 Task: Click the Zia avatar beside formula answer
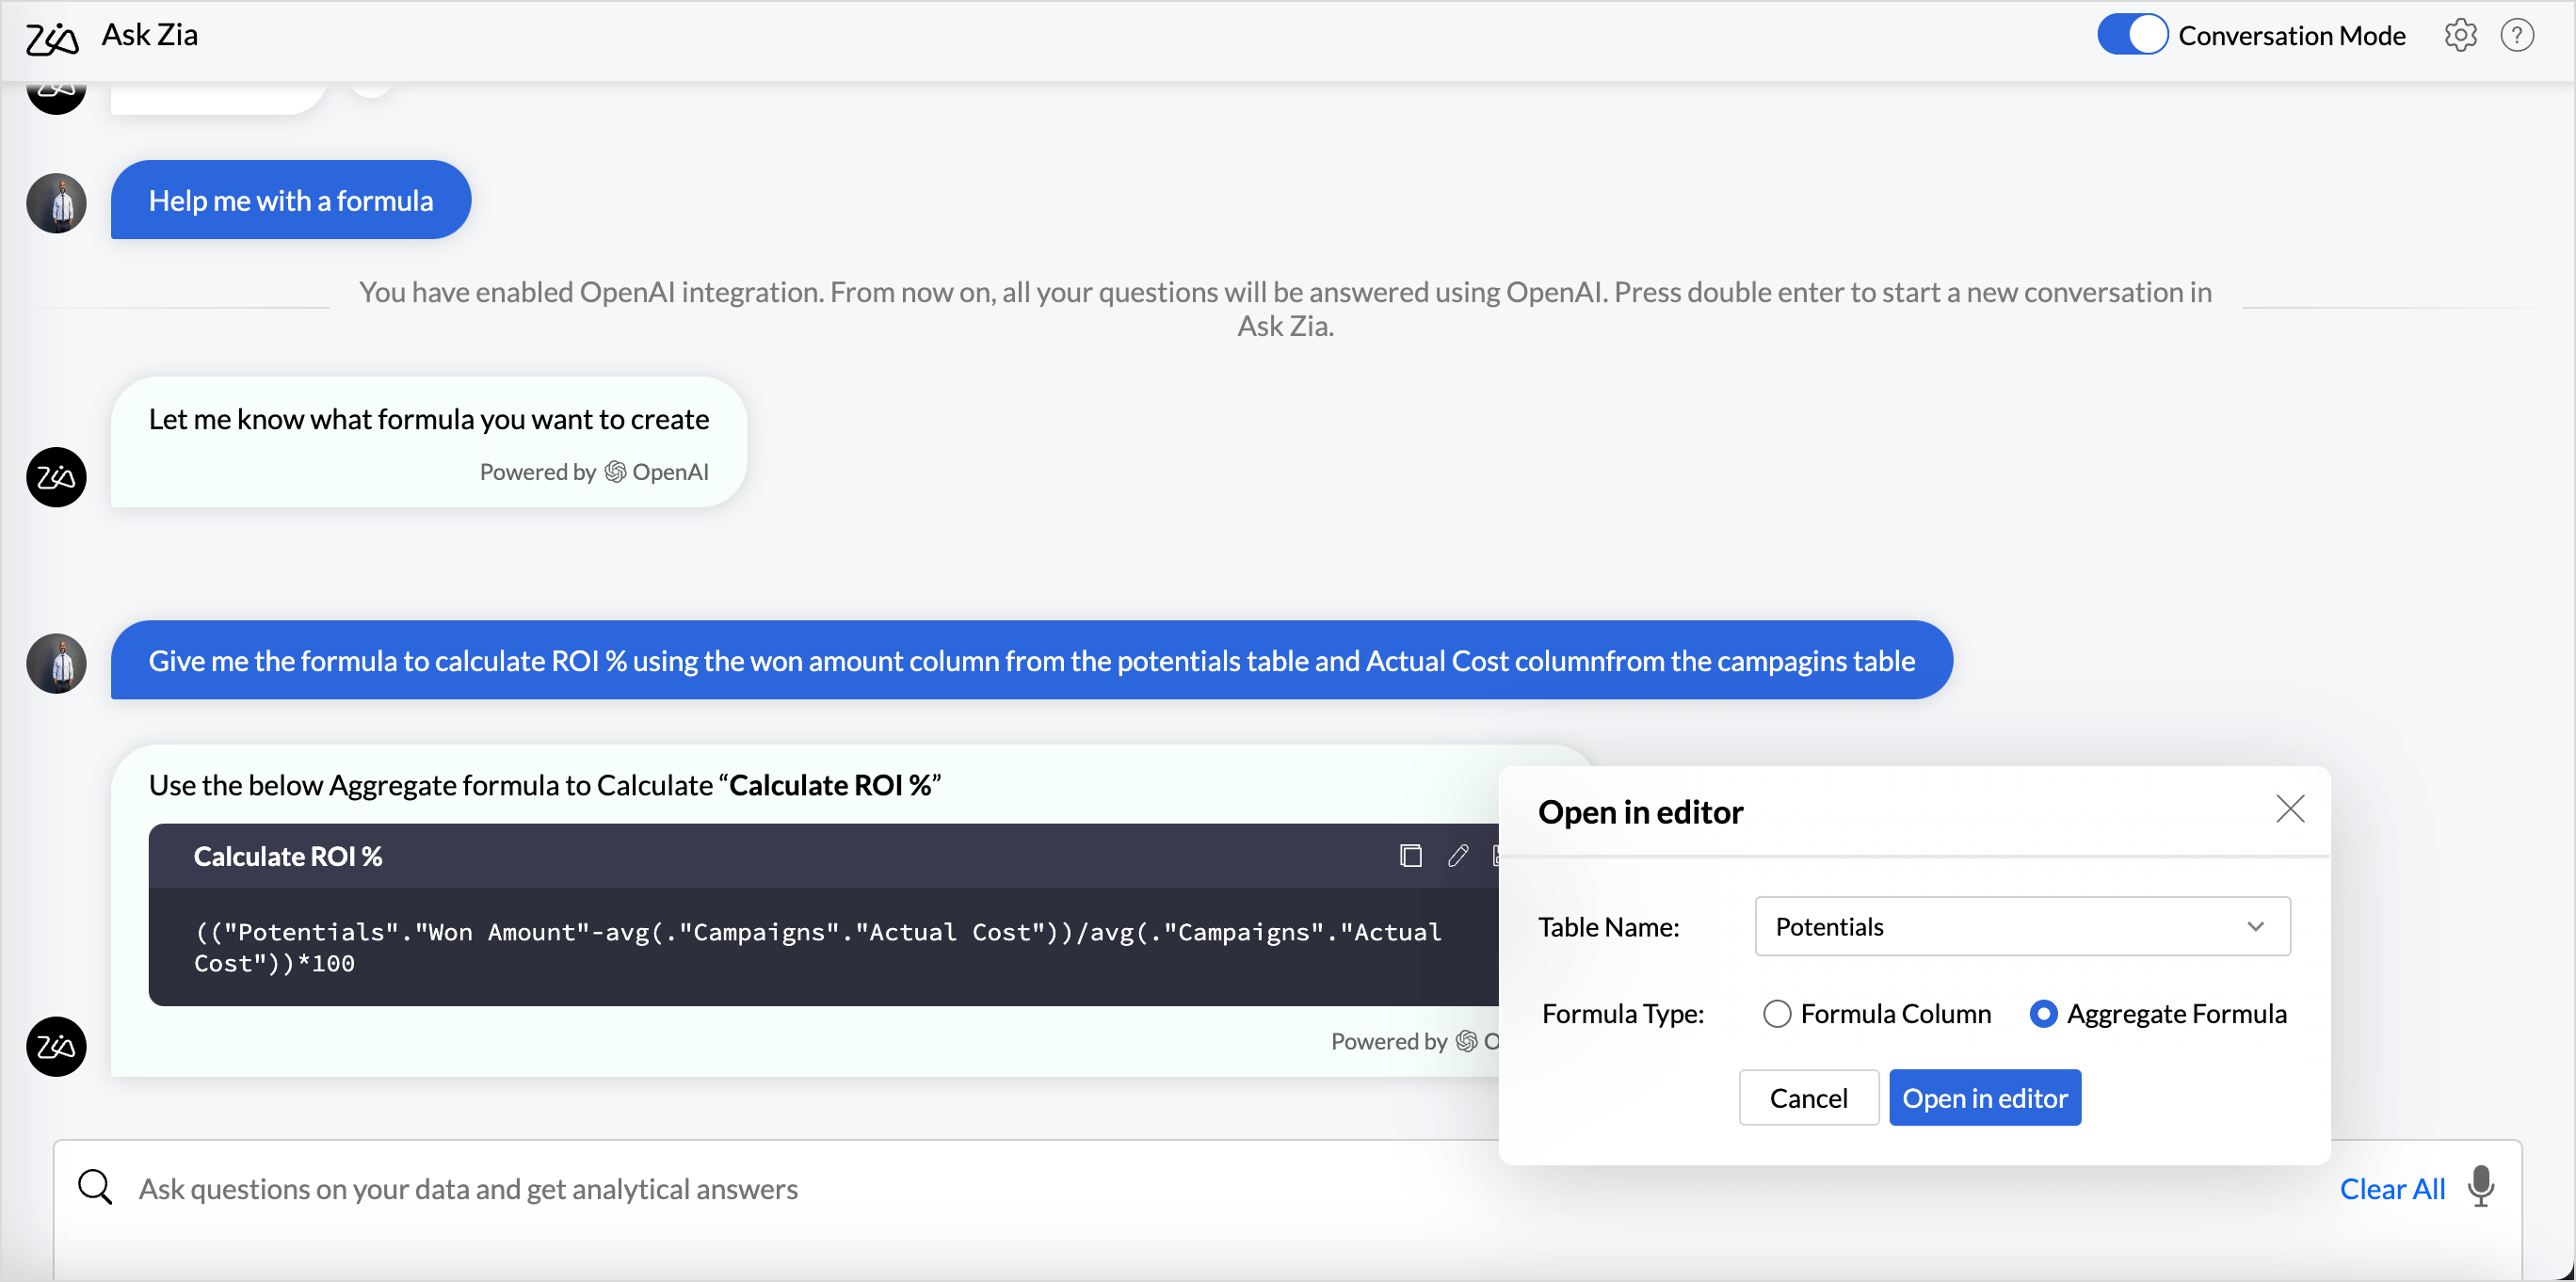click(x=56, y=1047)
